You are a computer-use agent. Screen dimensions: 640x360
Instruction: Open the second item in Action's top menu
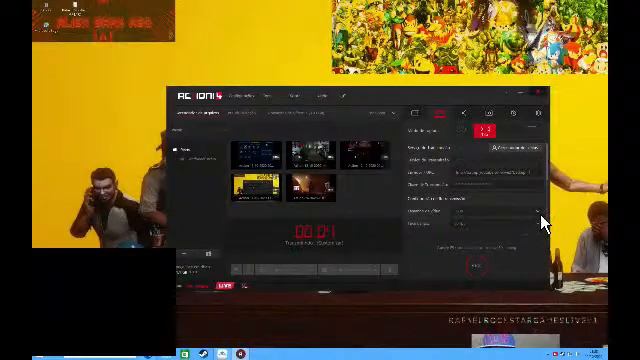[x=267, y=96]
